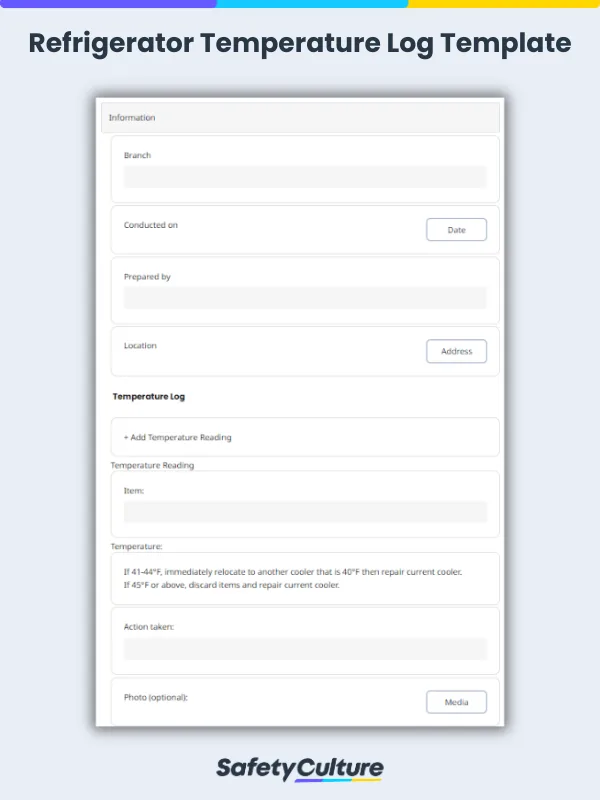Click the Refrigerator Temperature Log Template title
Viewport: 600px width, 800px height.
[300, 44]
